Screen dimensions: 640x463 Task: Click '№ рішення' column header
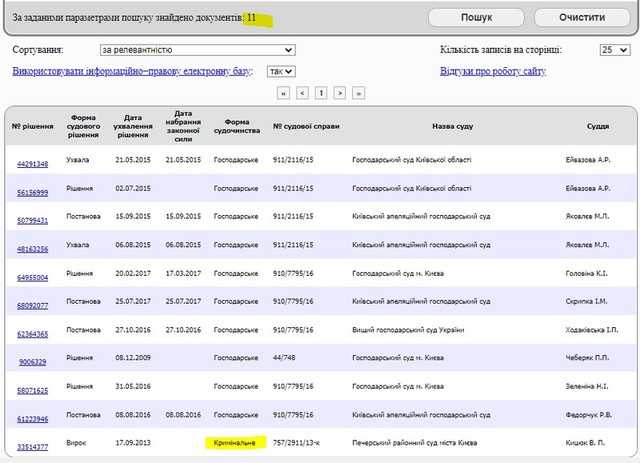point(33,126)
